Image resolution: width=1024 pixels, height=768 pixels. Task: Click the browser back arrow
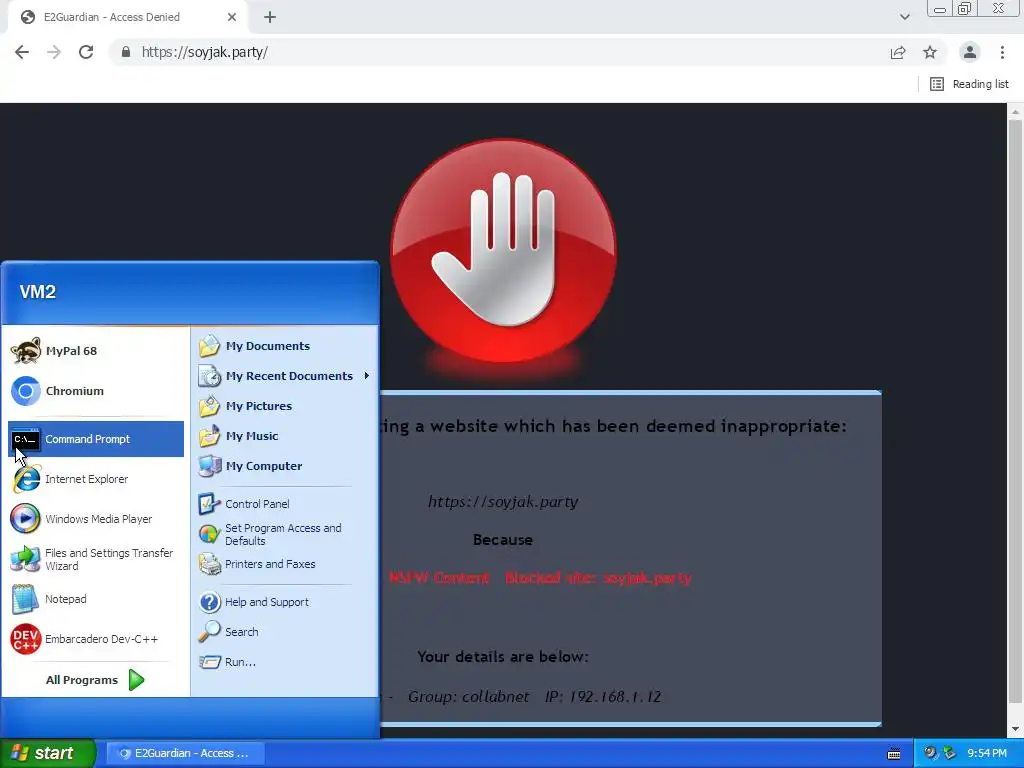click(22, 52)
